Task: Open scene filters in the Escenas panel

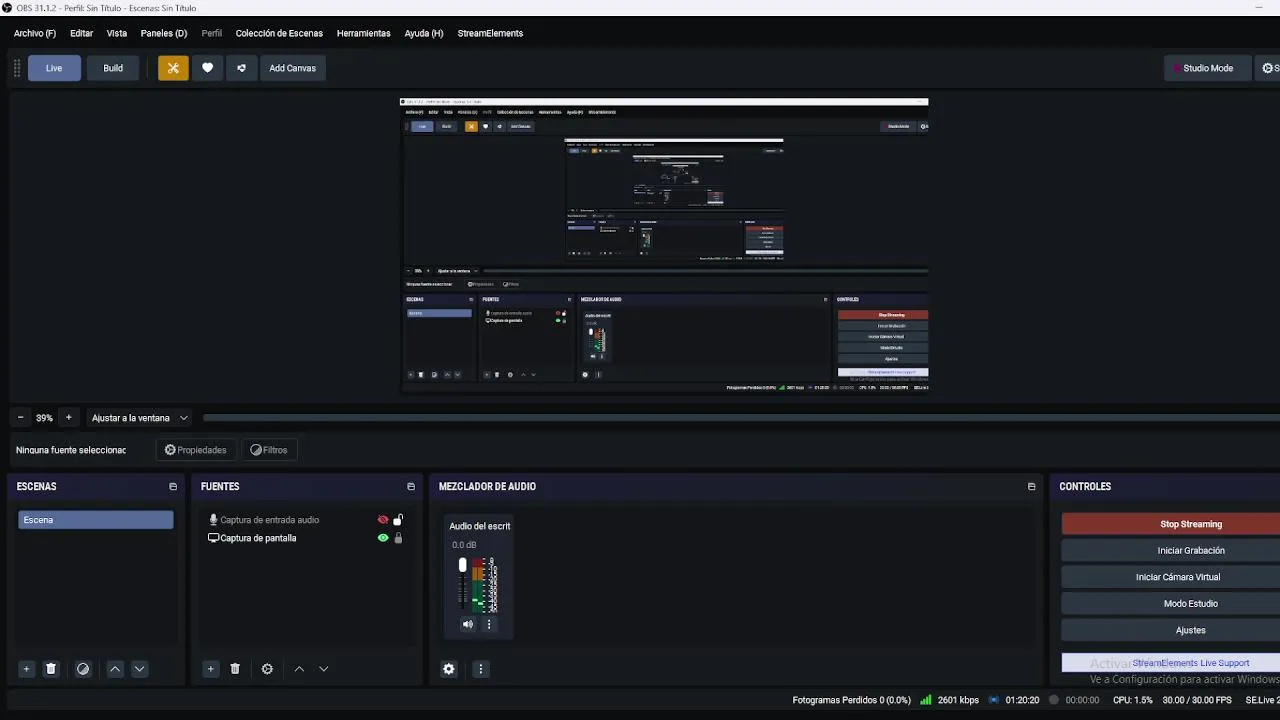Action: [x=83, y=669]
